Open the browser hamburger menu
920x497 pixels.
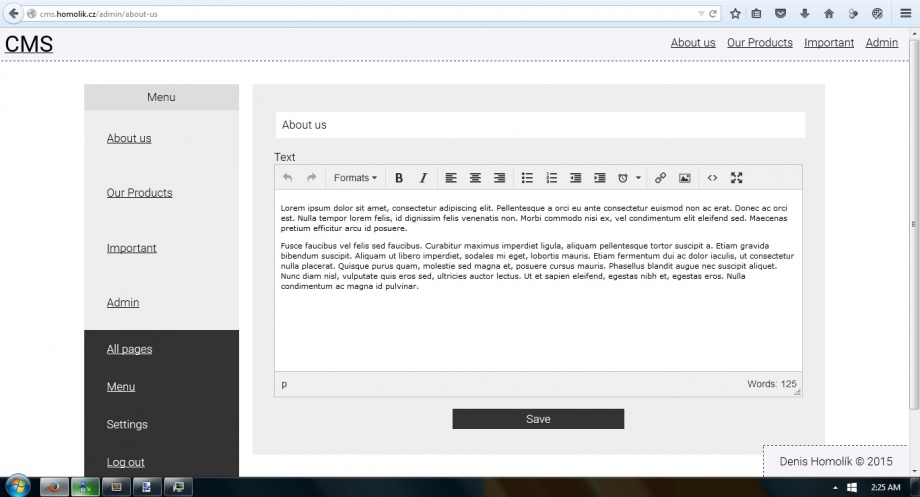(905, 13)
